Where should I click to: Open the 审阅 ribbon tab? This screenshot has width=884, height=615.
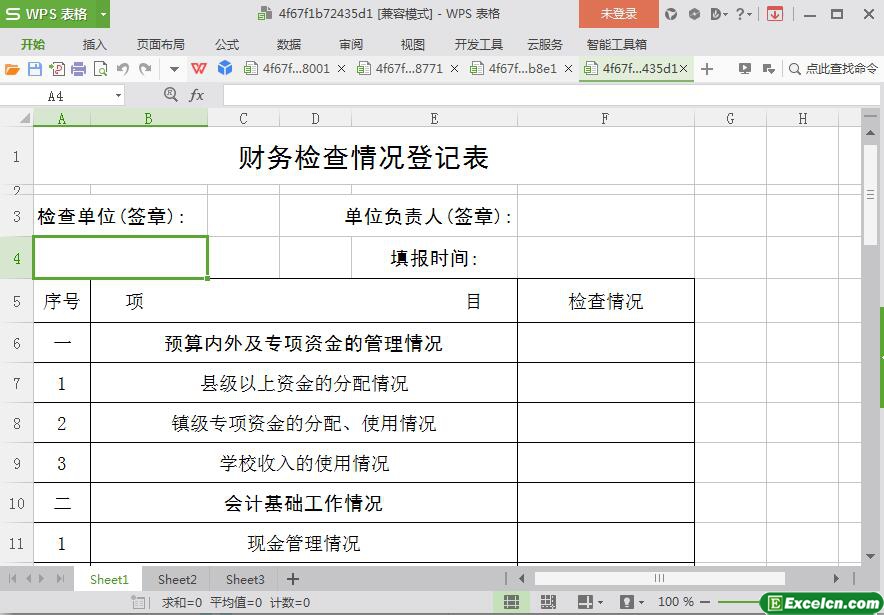[351, 45]
